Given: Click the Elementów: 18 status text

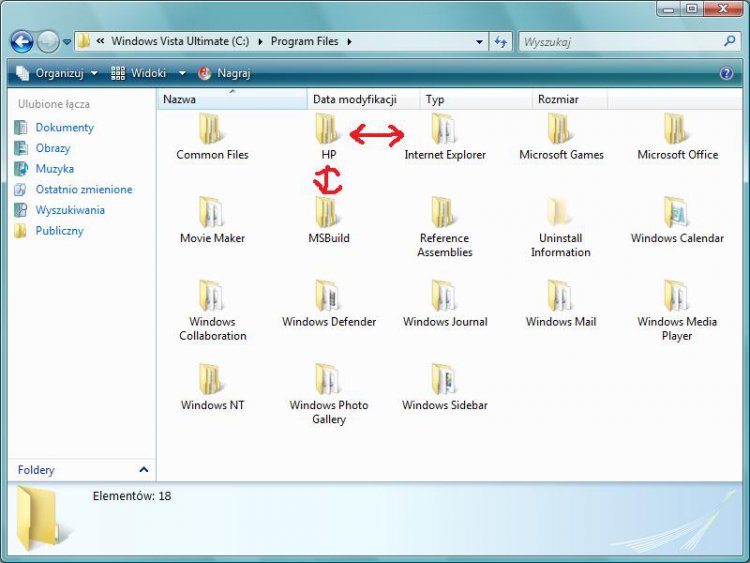Looking at the screenshot, I should coord(132,496).
